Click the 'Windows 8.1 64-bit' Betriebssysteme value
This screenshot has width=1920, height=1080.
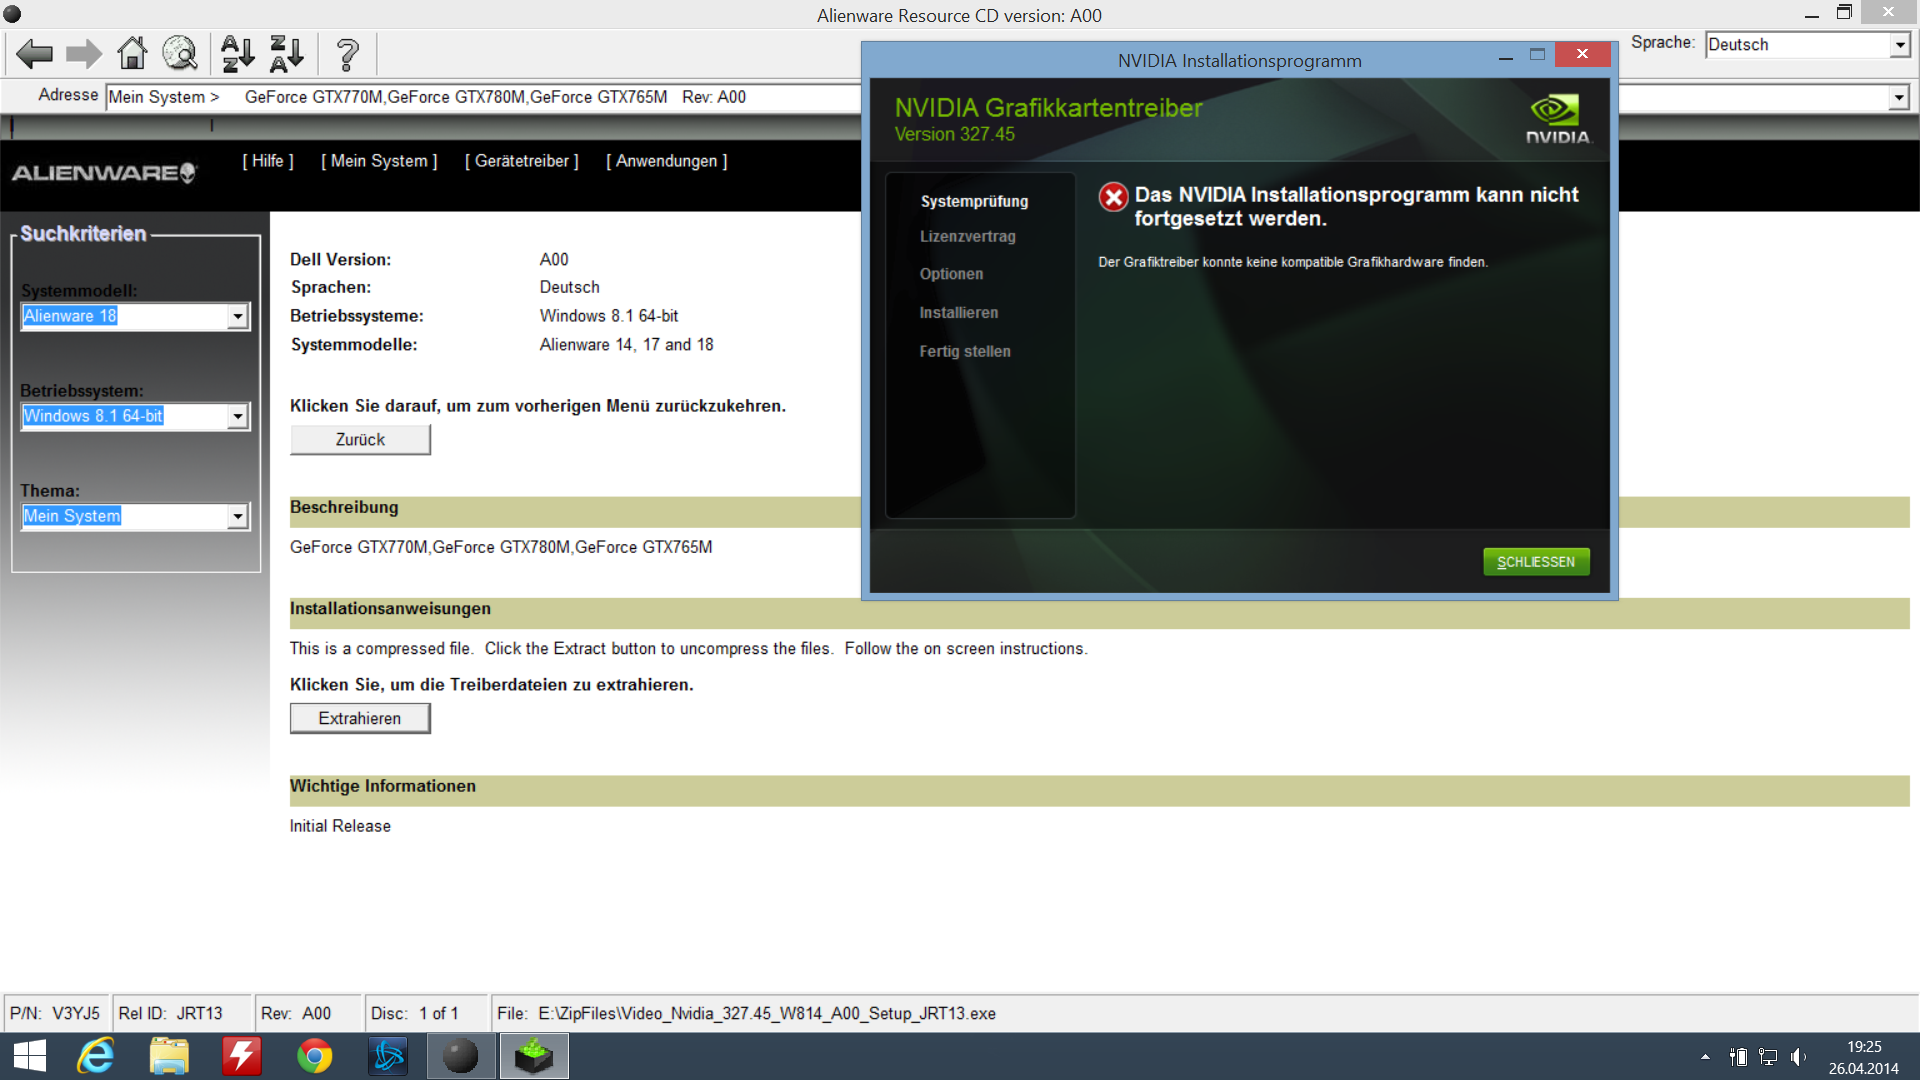pos(609,316)
